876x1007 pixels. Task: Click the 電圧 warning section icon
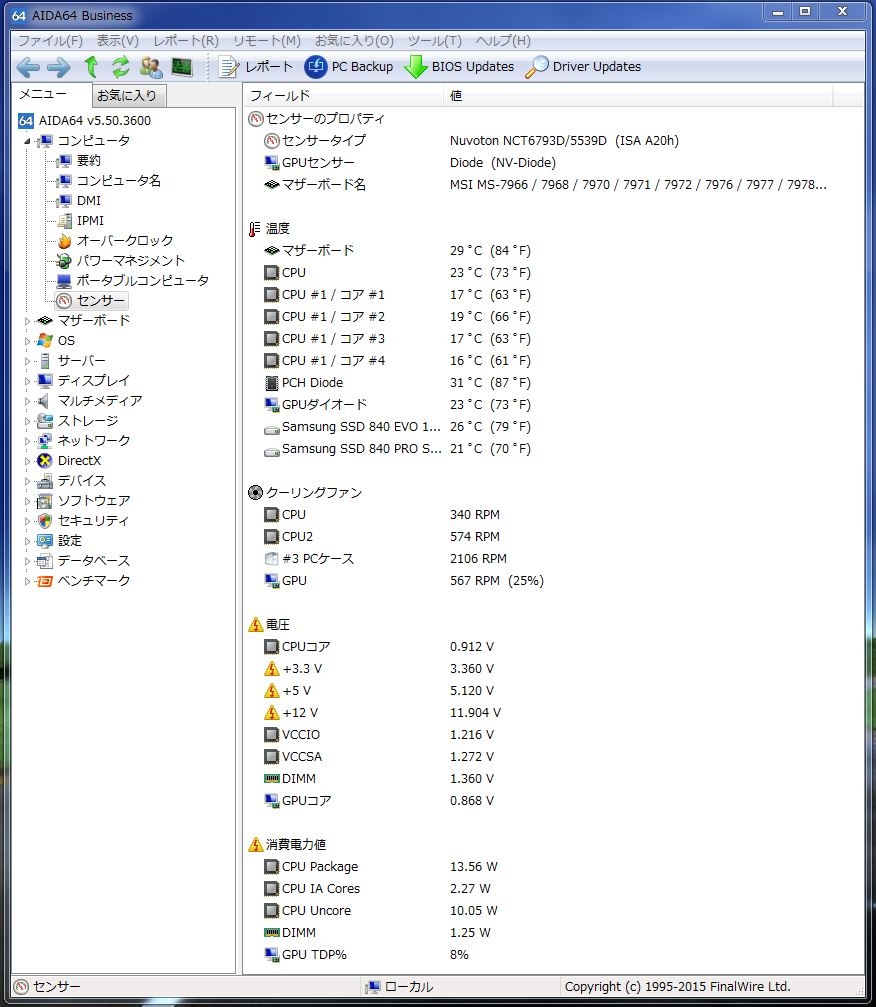pos(256,624)
